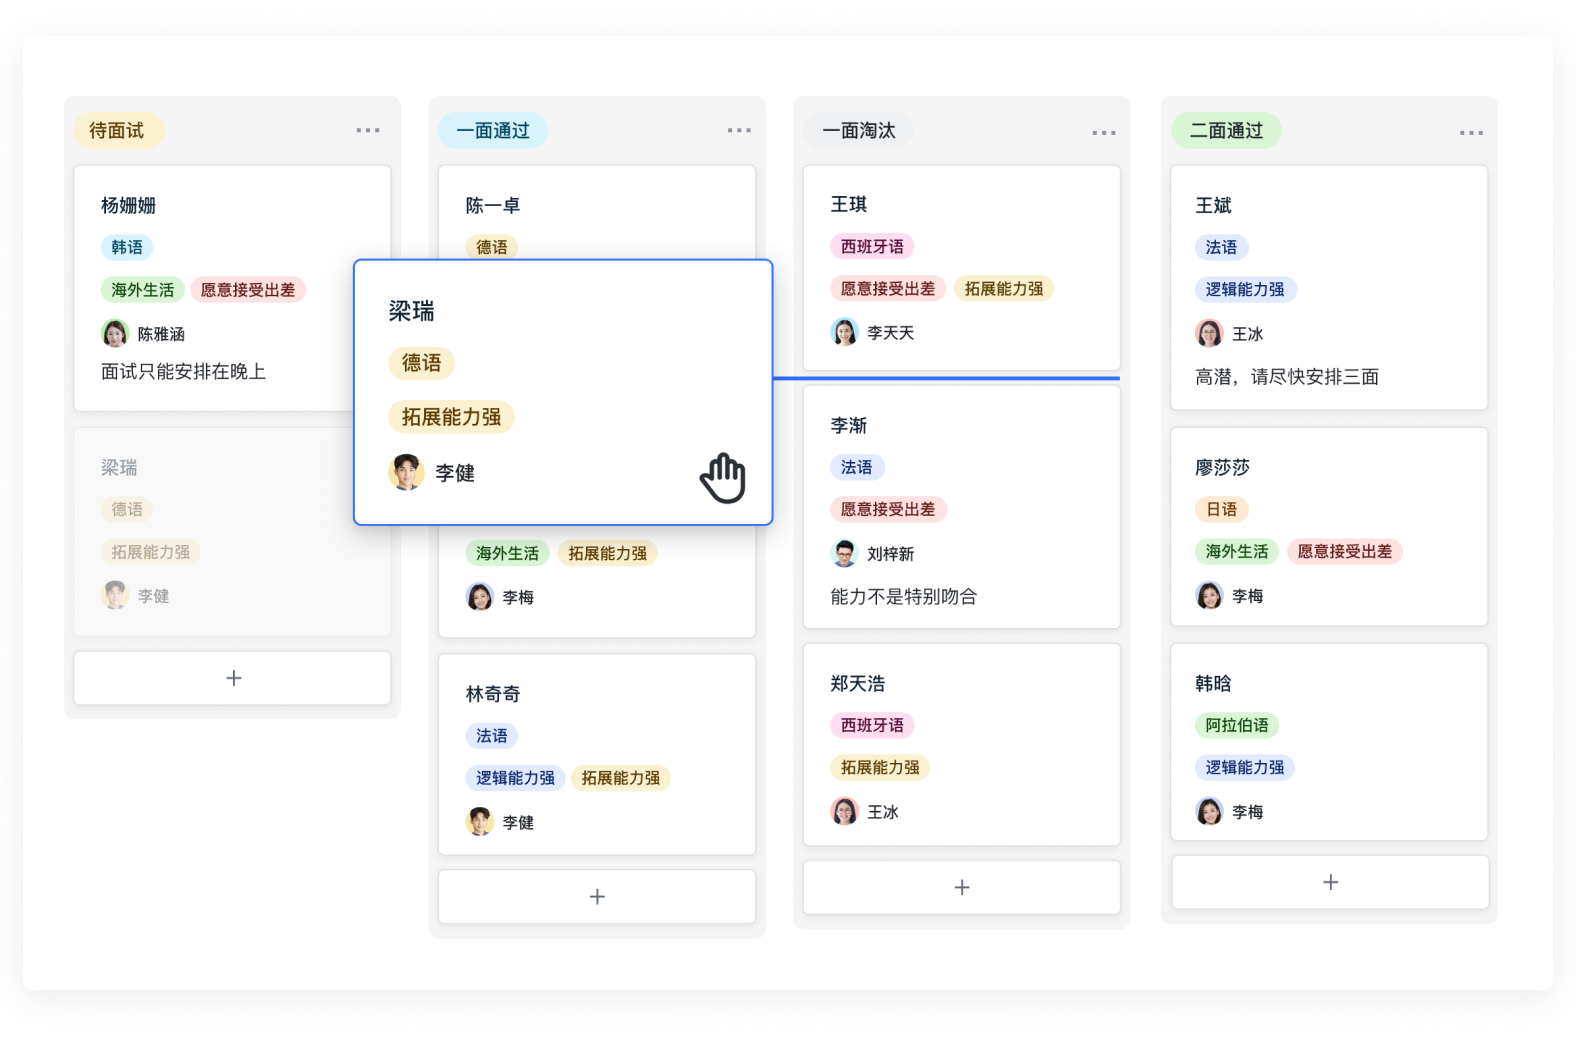
Task: Select the 待面试 column header label
Action: click(x=117, y=131)
